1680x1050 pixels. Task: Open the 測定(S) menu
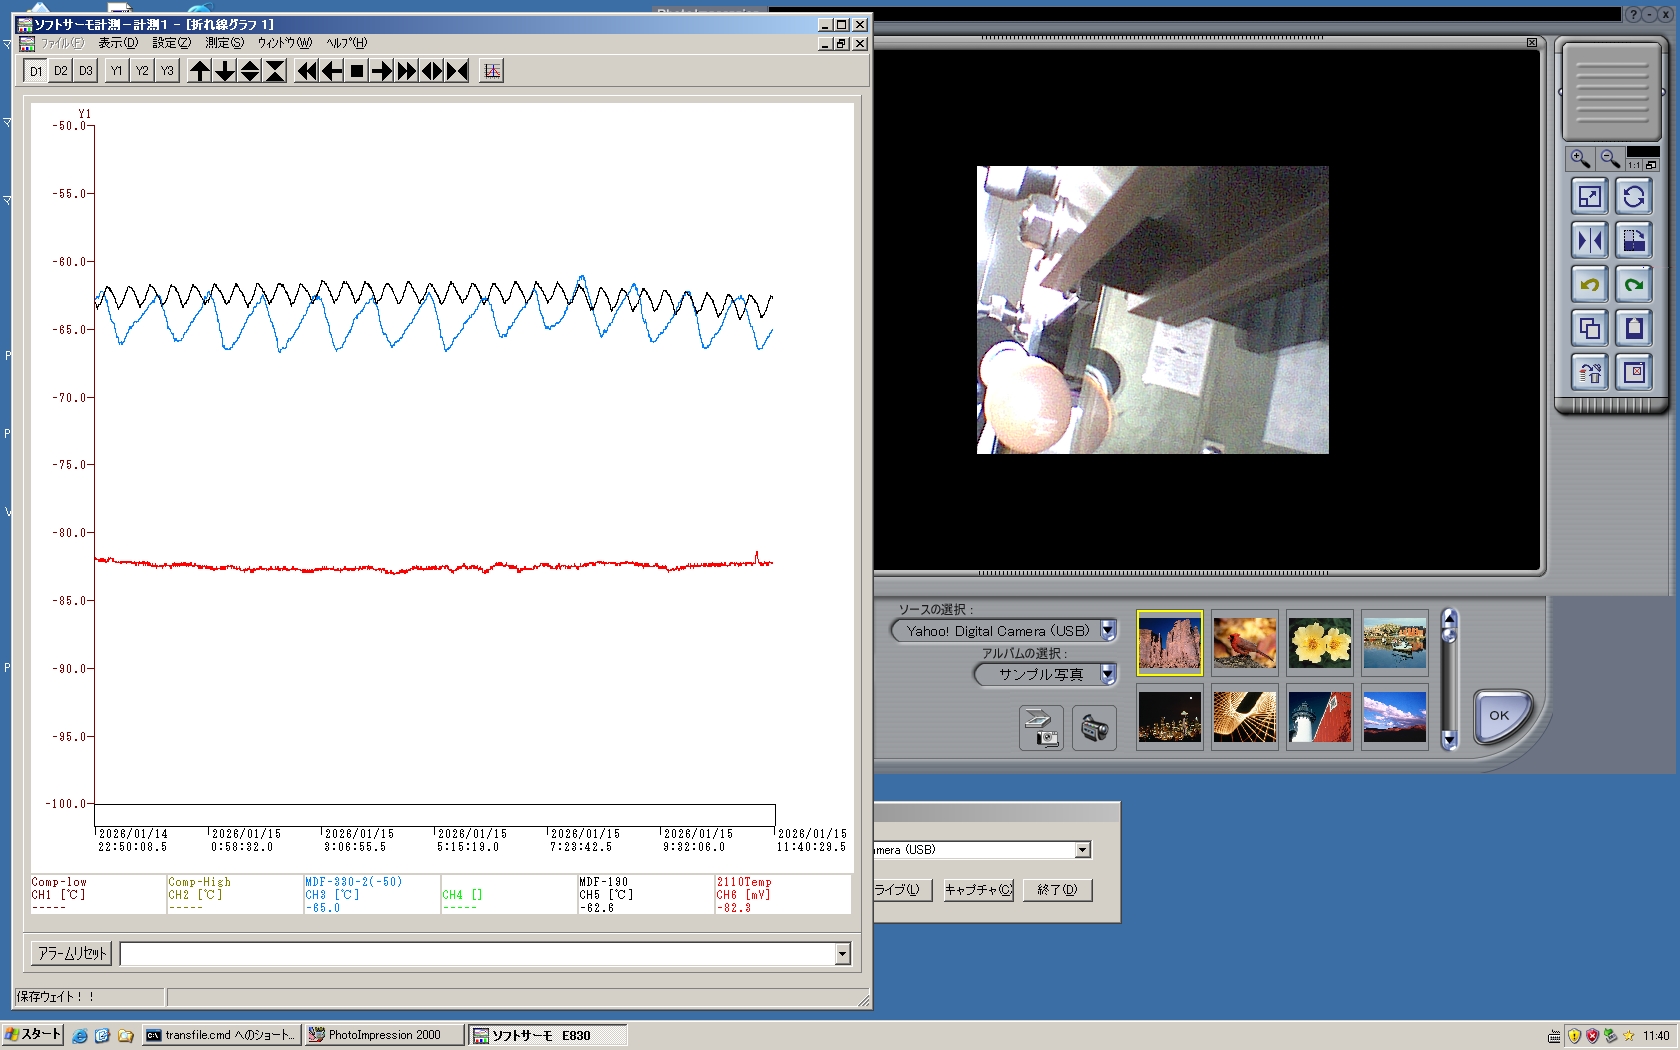[224, 43]
